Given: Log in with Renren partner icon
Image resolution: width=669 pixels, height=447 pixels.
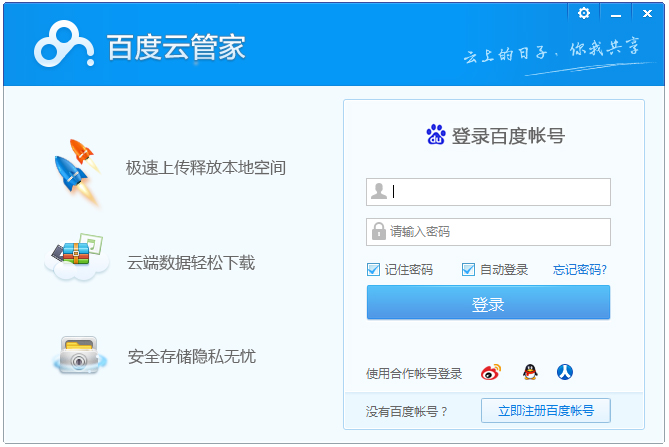Looking at the screenshot, I should [566, 373].
